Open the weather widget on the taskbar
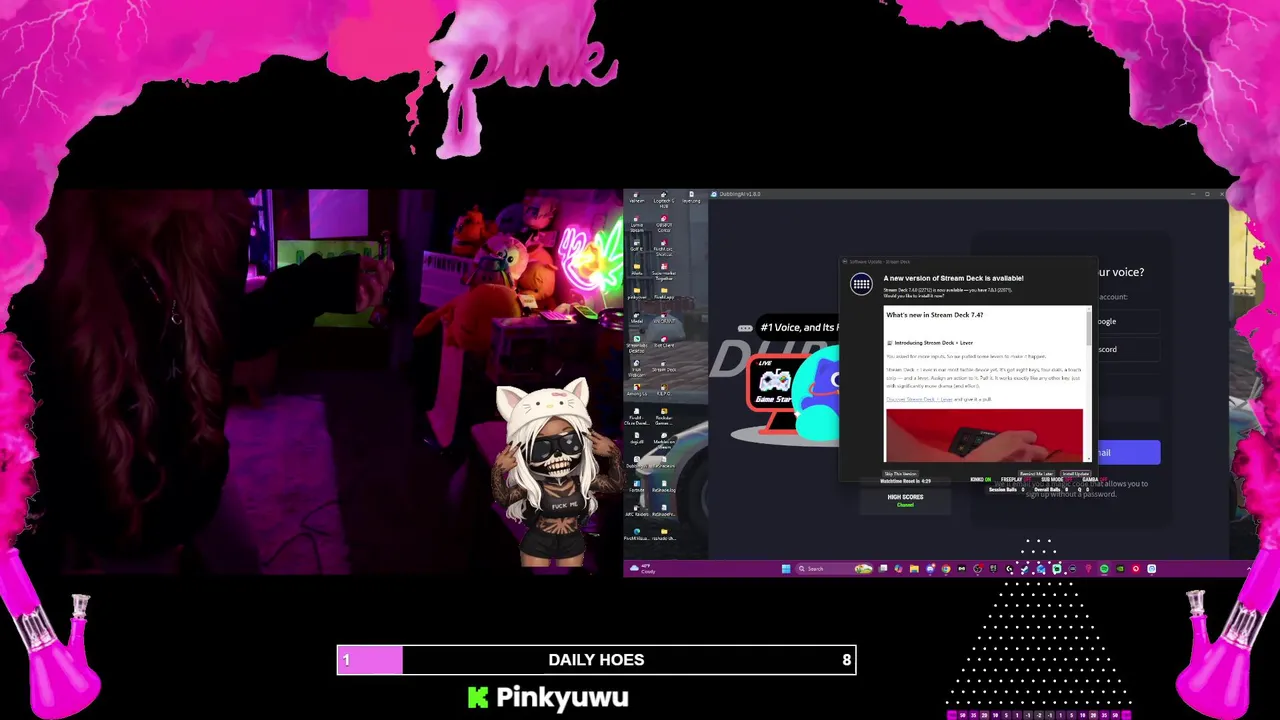The height and width of the screenshot is (720, 1280). pyautogui.click(x=643, y=569)
